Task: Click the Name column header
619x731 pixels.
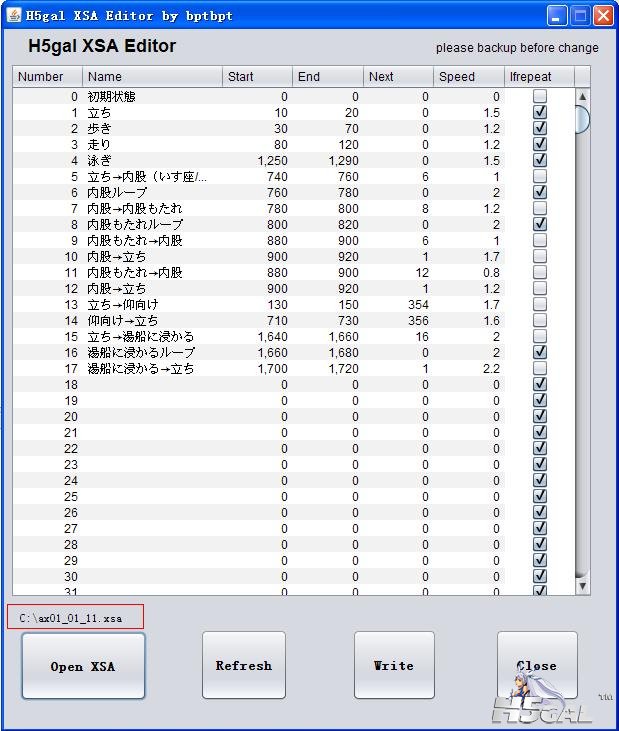Action: click(x=152, y=77)
